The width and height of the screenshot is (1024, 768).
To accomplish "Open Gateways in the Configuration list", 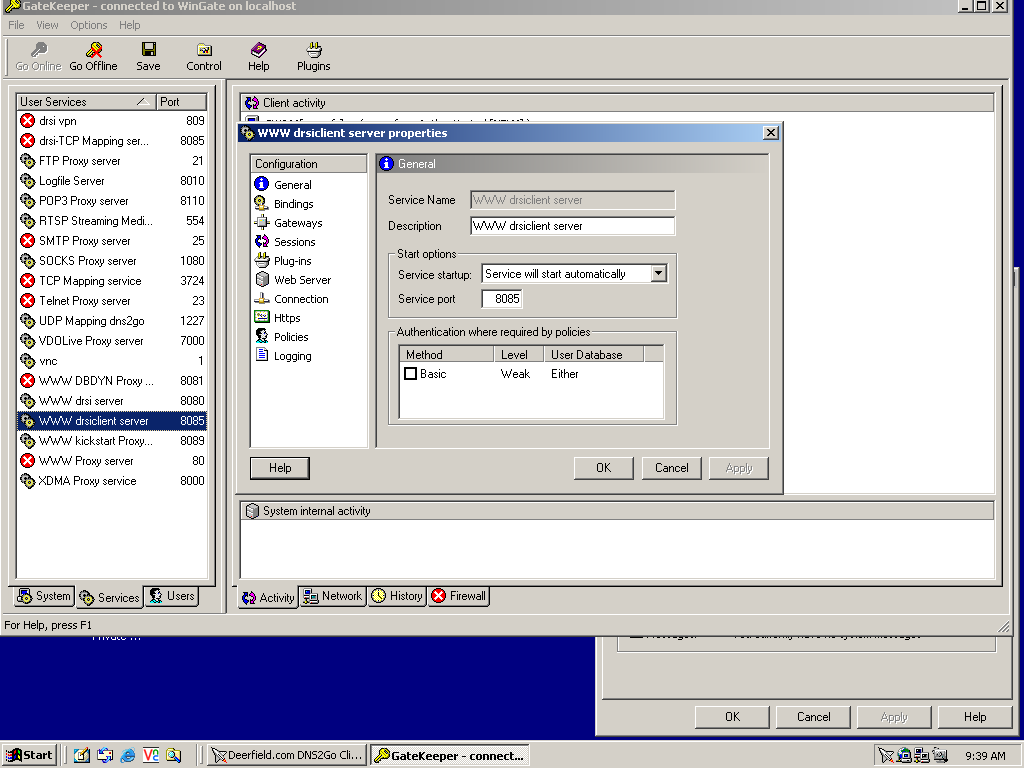I will pyautogui.click(x=288, y=223).
